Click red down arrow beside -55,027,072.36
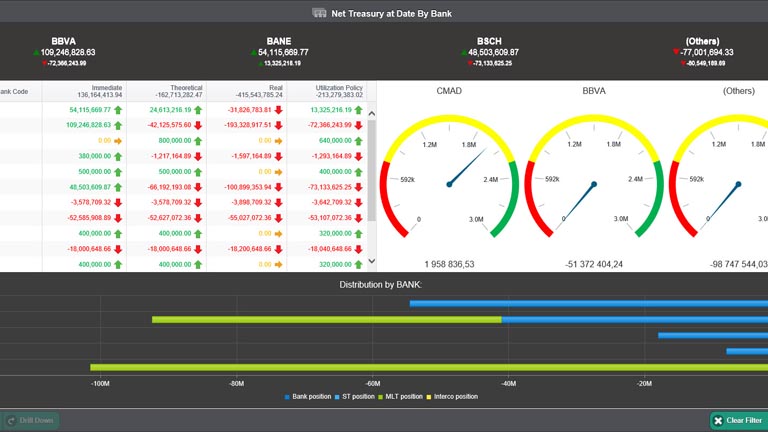 click(x=278, y=218)
